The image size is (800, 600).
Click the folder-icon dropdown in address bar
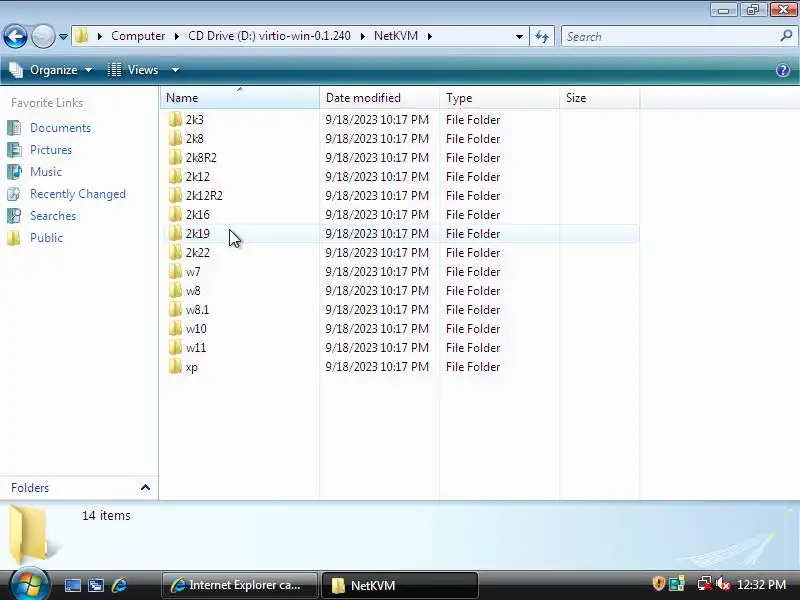81,36
